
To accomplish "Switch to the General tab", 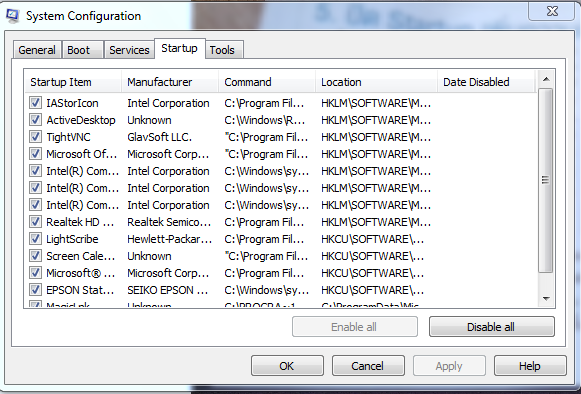I will coord(37,50).
